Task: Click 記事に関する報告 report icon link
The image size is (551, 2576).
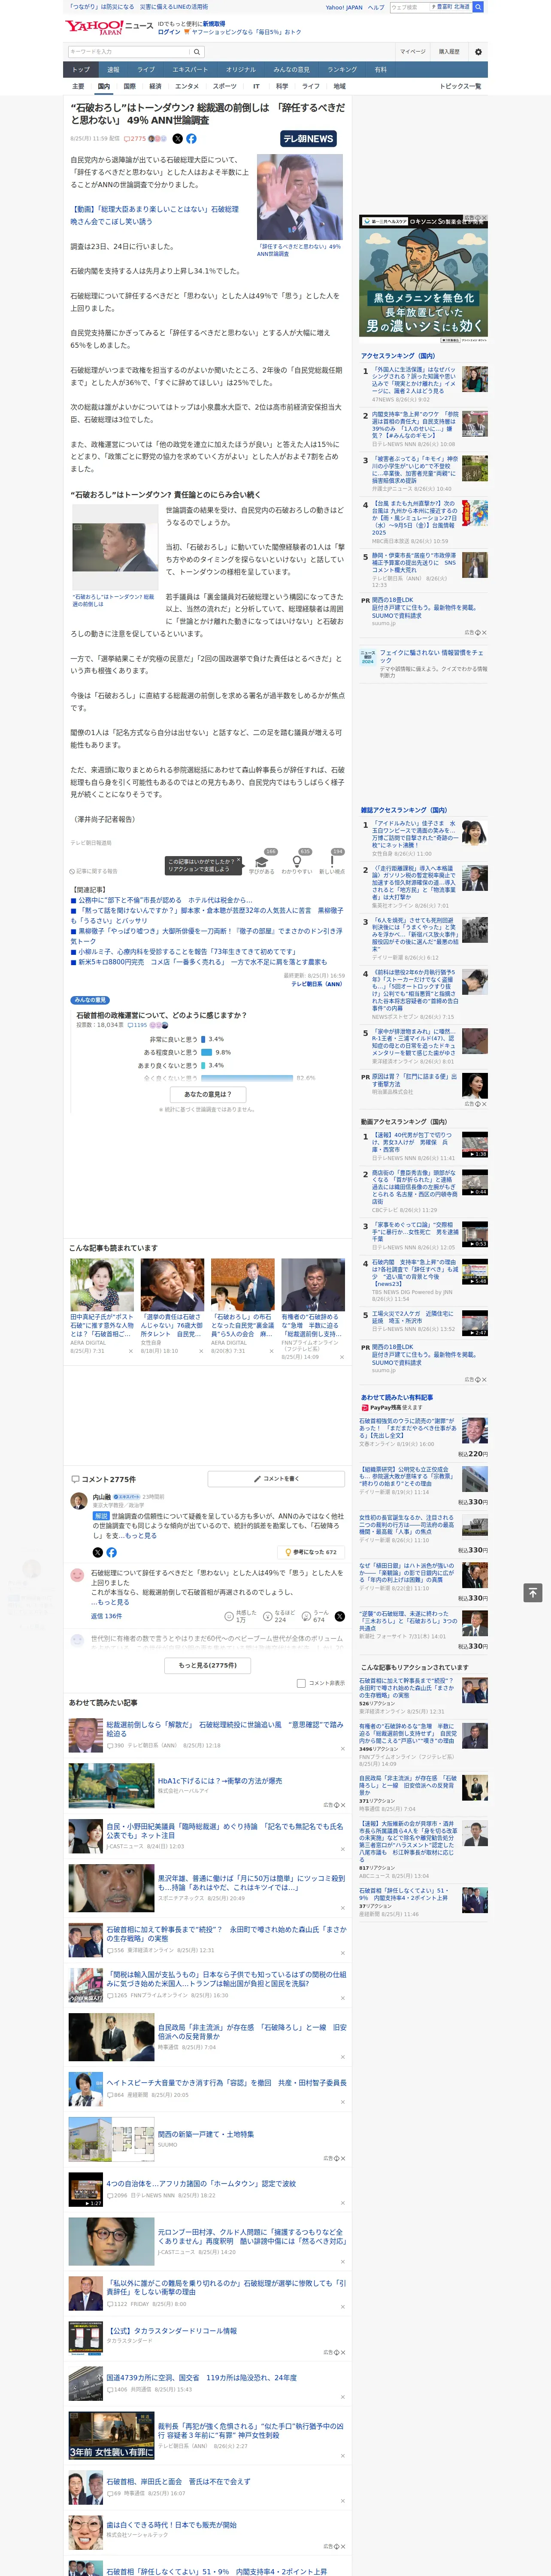Action: [x=93, y=871]
